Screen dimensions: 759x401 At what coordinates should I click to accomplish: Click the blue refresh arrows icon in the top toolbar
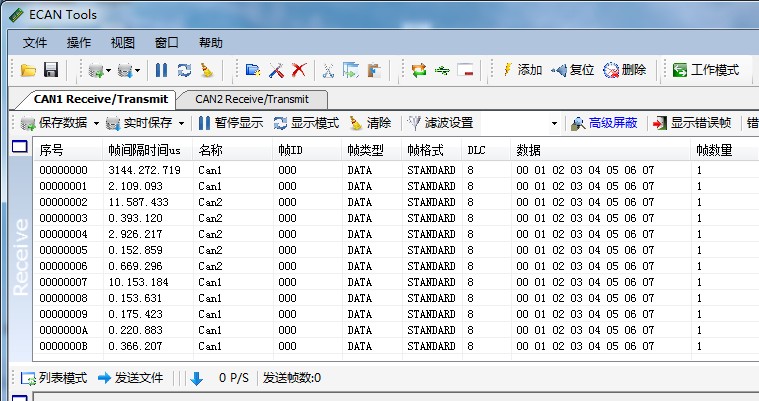[184, 70]
